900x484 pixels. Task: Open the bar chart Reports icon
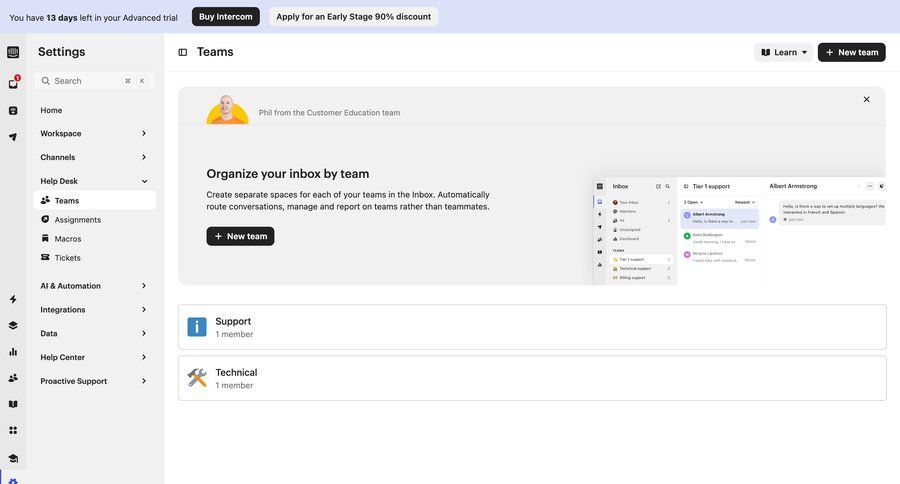point(13,351)
